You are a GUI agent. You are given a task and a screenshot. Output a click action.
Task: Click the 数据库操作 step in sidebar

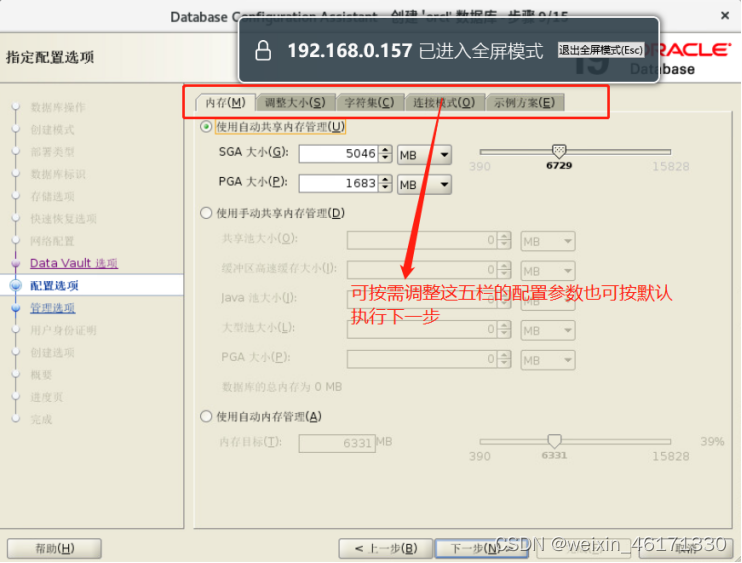[58, 107]
